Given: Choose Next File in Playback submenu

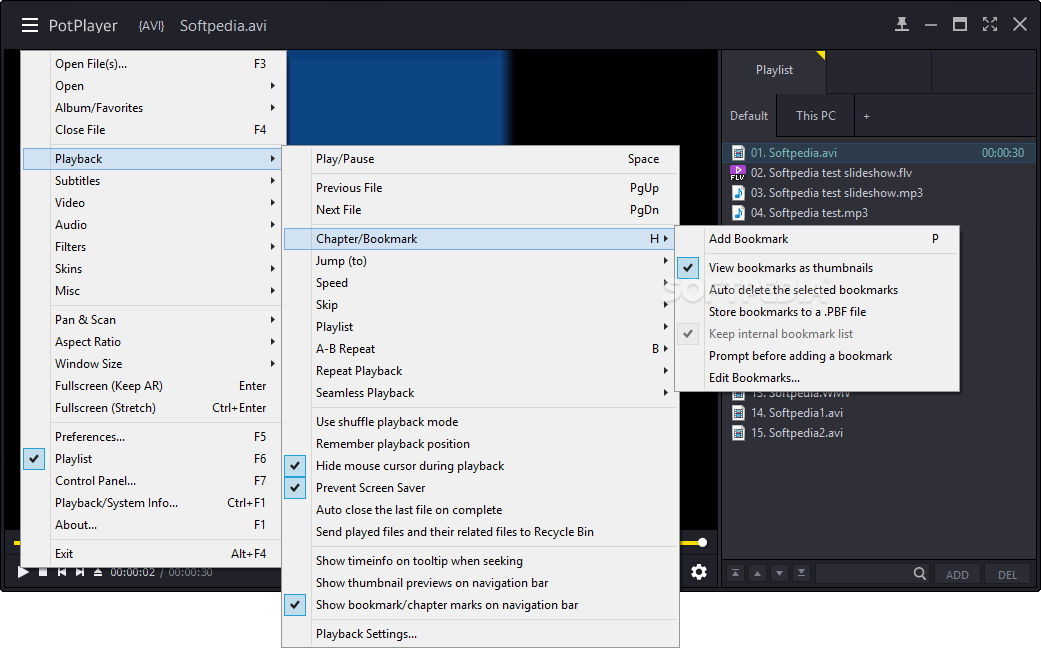Looking at the screenshot, I should pyautogui.click(x=481, y=210).
